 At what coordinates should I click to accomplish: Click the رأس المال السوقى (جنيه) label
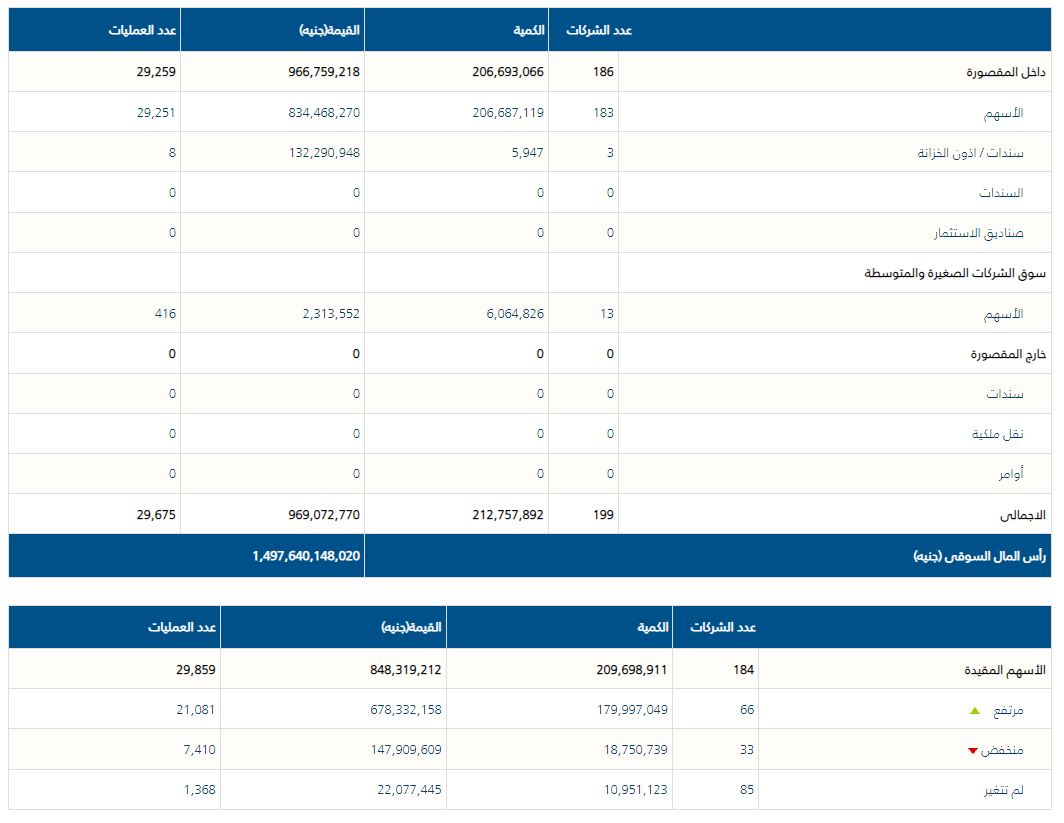978,556
